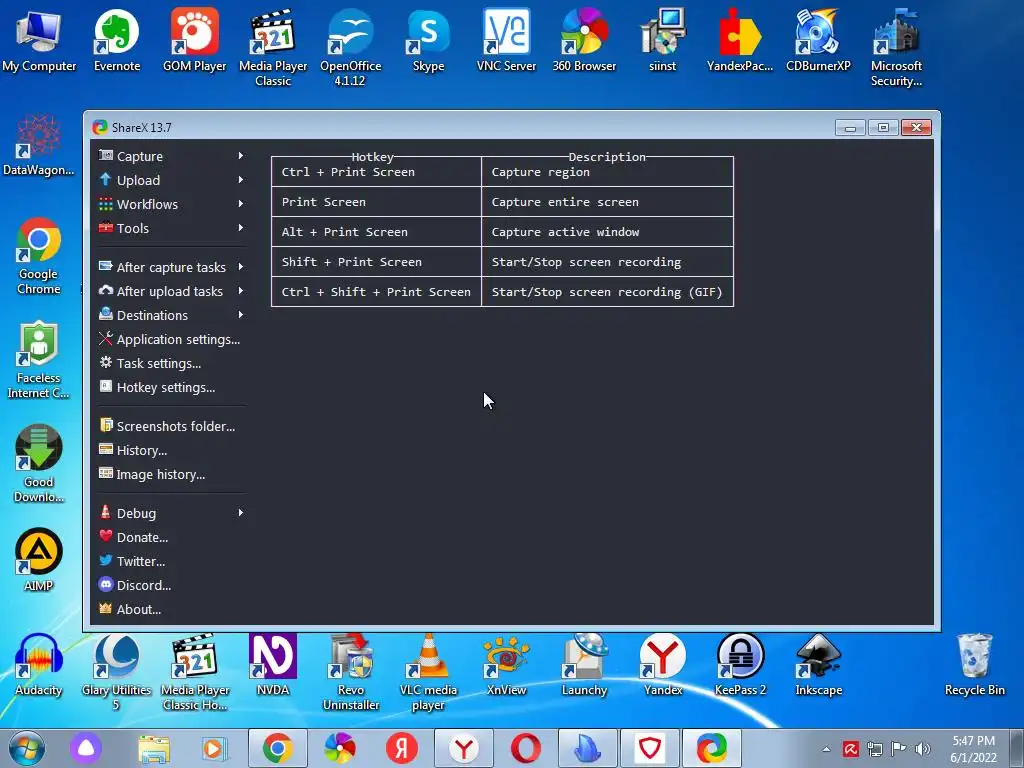This screenshot has width=1024, height=768.
Task: Open VNC Server desktop shortcut
Action: tap(506, 40)
